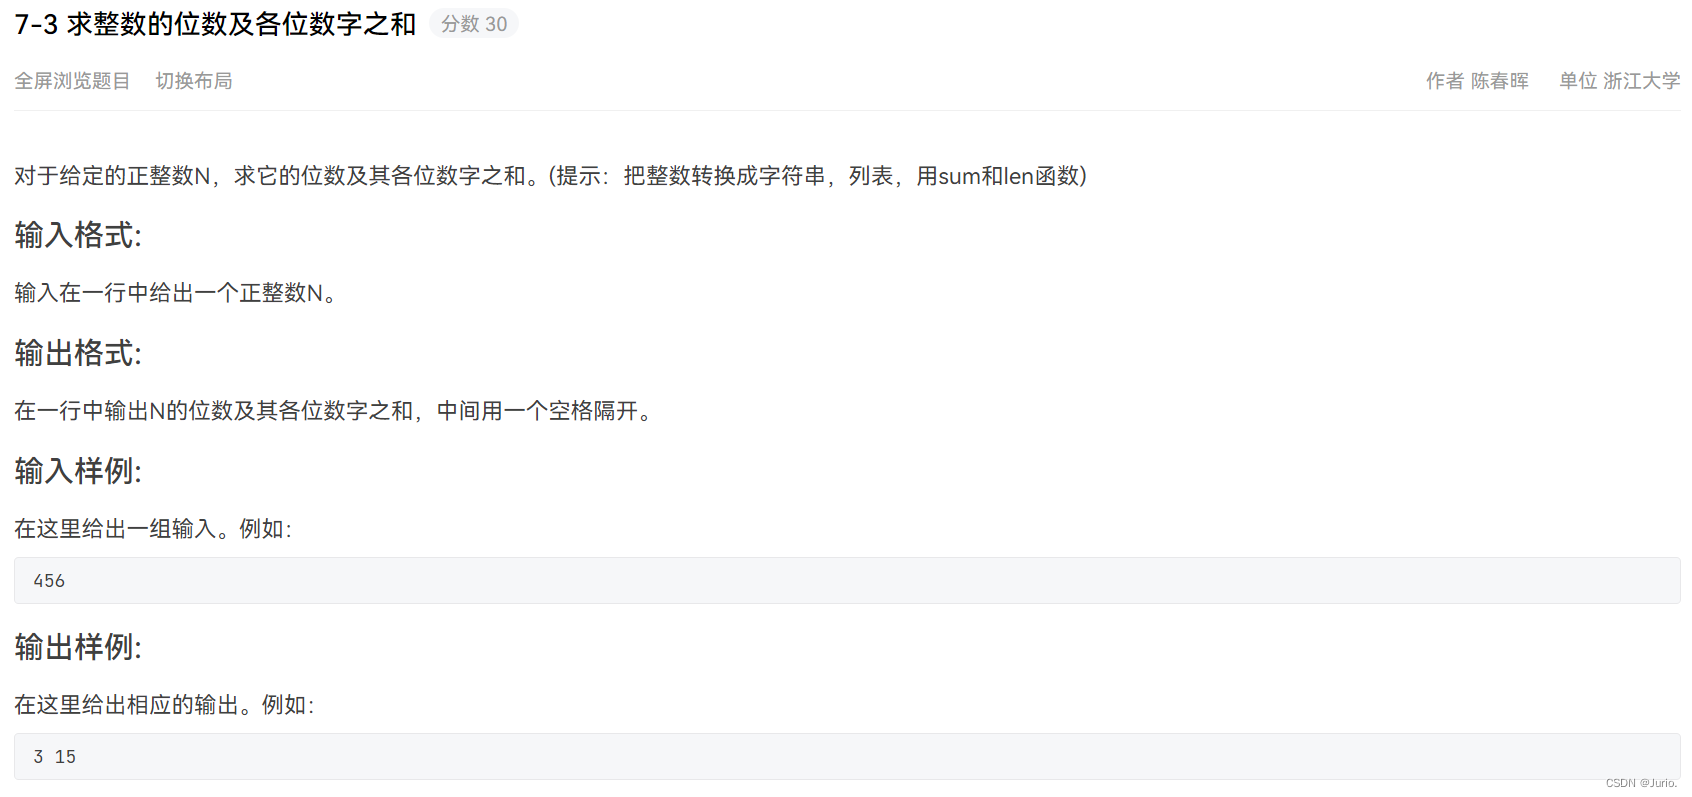Click the problem description paragraph mentioning sum和len函数
The image size is (1692, 797).
(551, 176)
